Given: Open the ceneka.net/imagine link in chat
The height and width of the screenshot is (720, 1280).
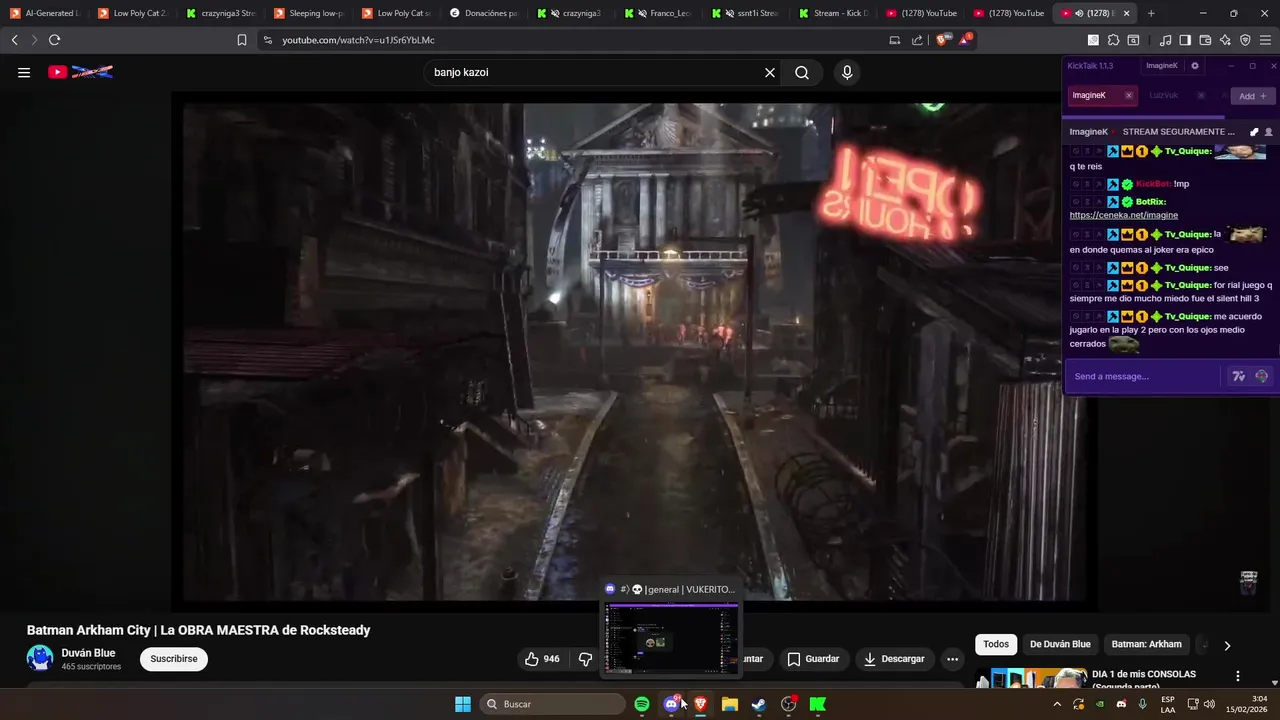Looking at the screenshot, I should click(1123, 215).
